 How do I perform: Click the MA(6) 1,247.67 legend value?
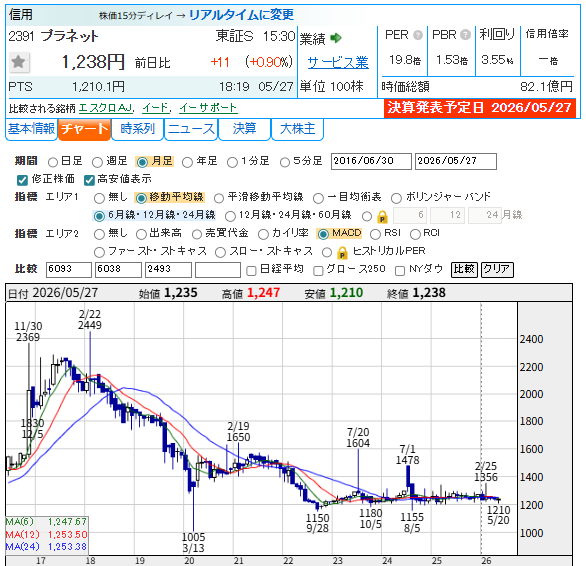67,522
